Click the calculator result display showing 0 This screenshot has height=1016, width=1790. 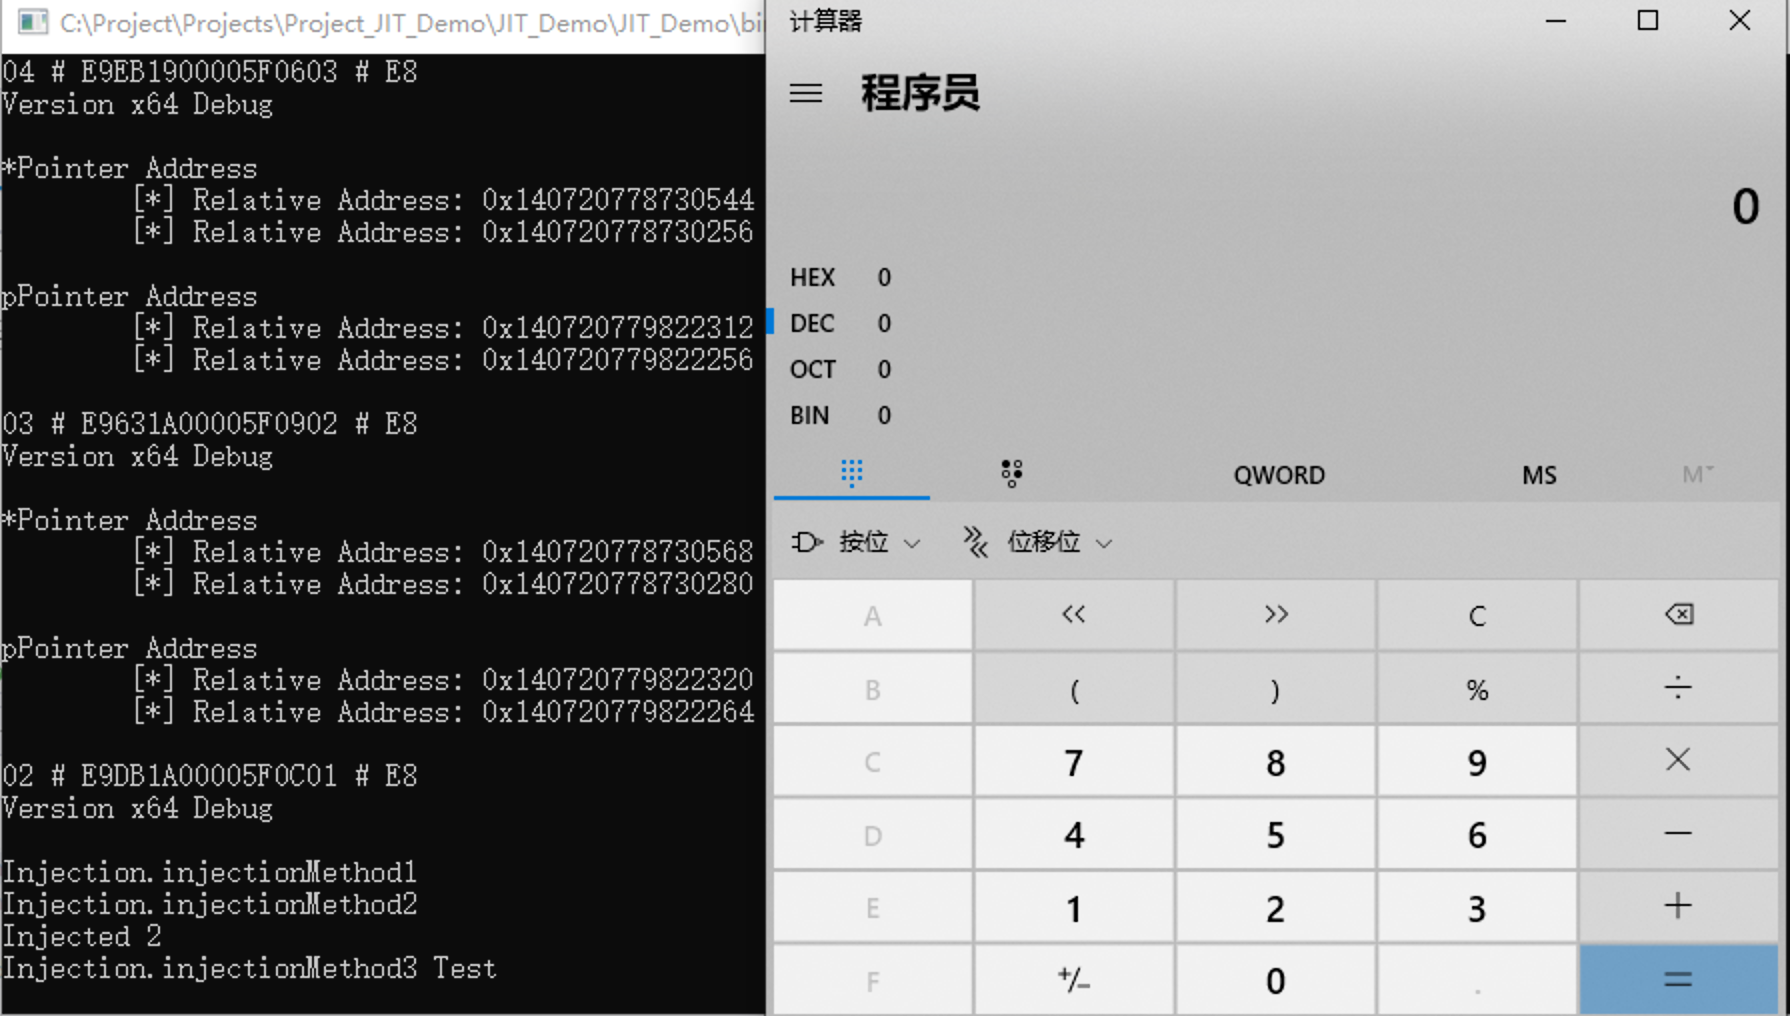click(1745, 207)
